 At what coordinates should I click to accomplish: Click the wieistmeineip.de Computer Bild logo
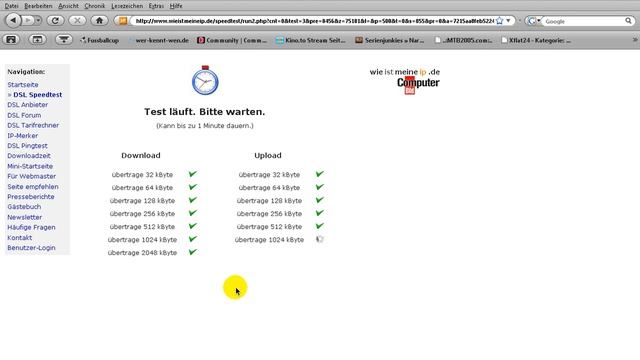click(405, 81)
